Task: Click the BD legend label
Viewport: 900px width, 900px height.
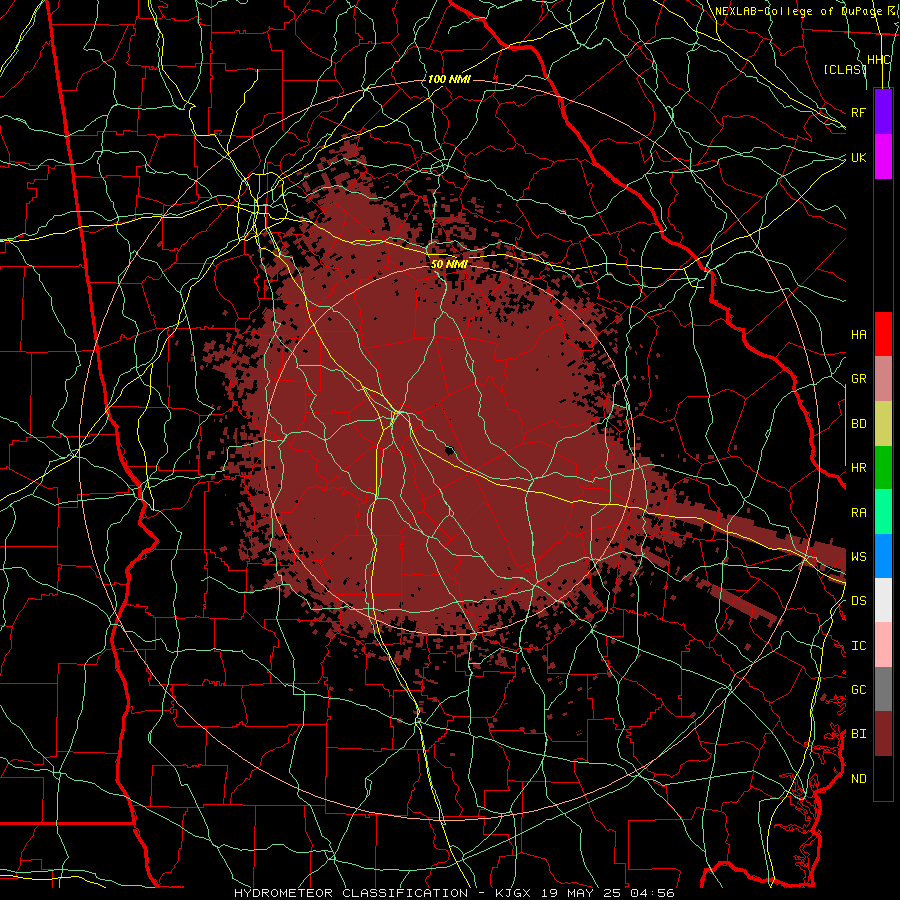Action: pyautogui.click(x=858, y=424)
